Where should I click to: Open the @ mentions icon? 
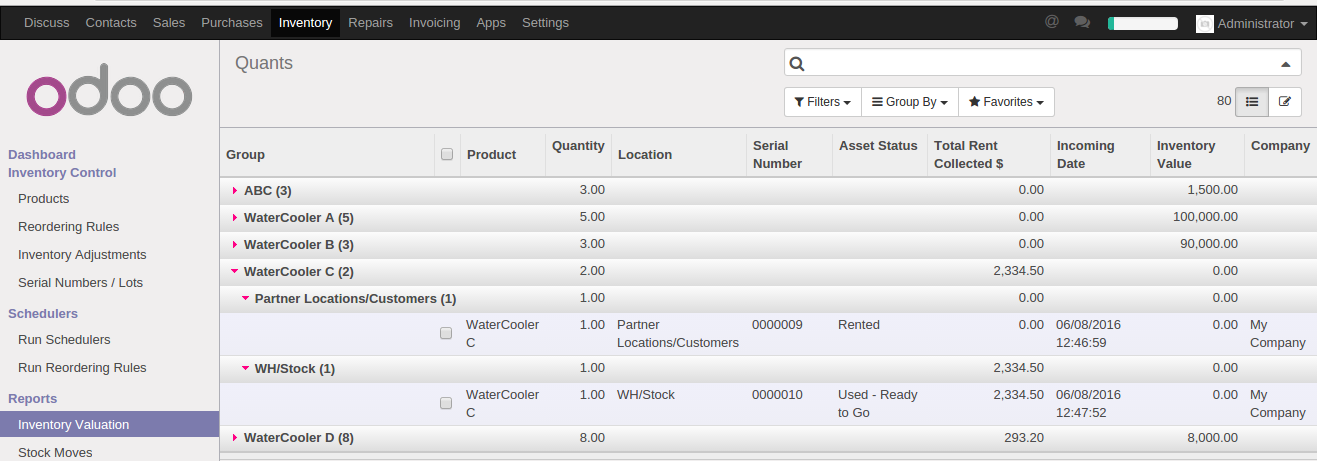pos(1051,22)
